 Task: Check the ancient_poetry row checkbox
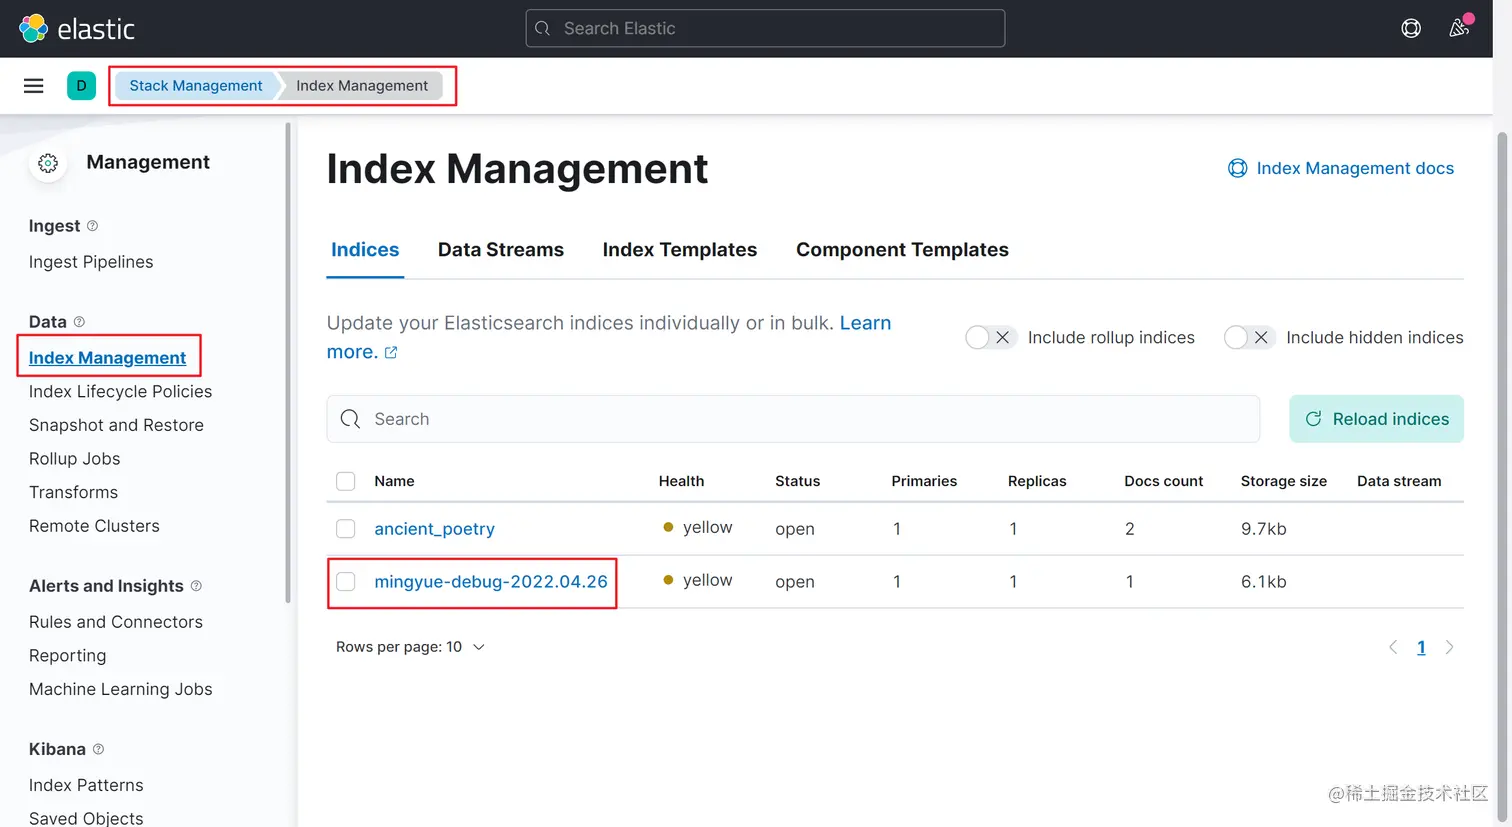click(346, 529)
